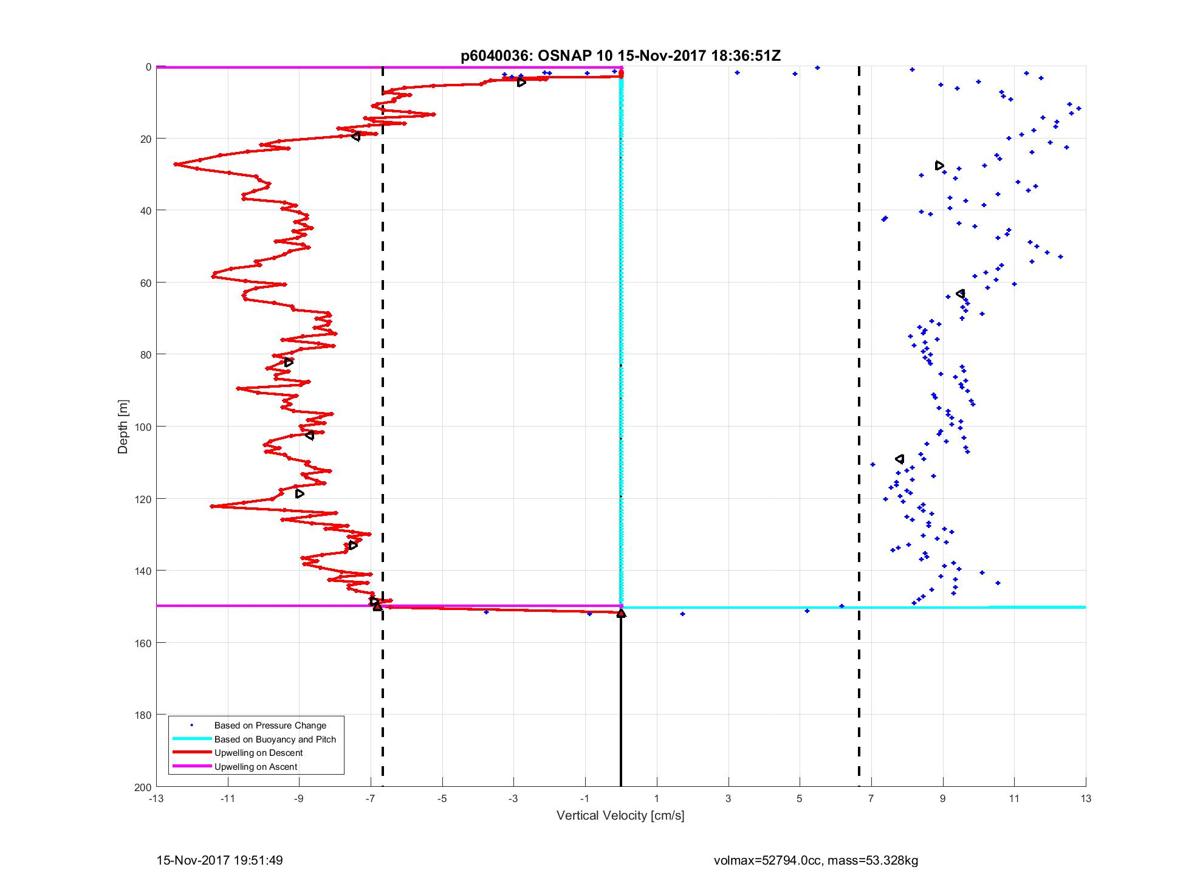Click the x-axis tick label "-9"
This screenshot has height=885, width=1200.
(x=299, y=799)
